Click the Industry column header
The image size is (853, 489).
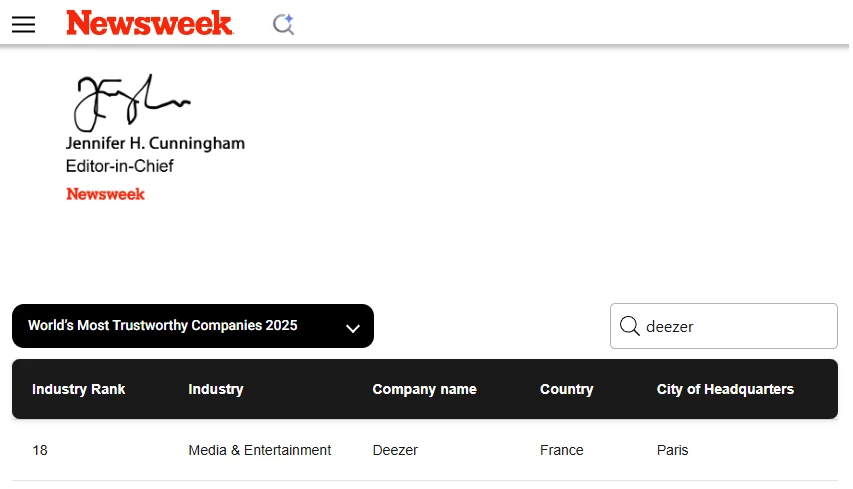coord(216,389)
